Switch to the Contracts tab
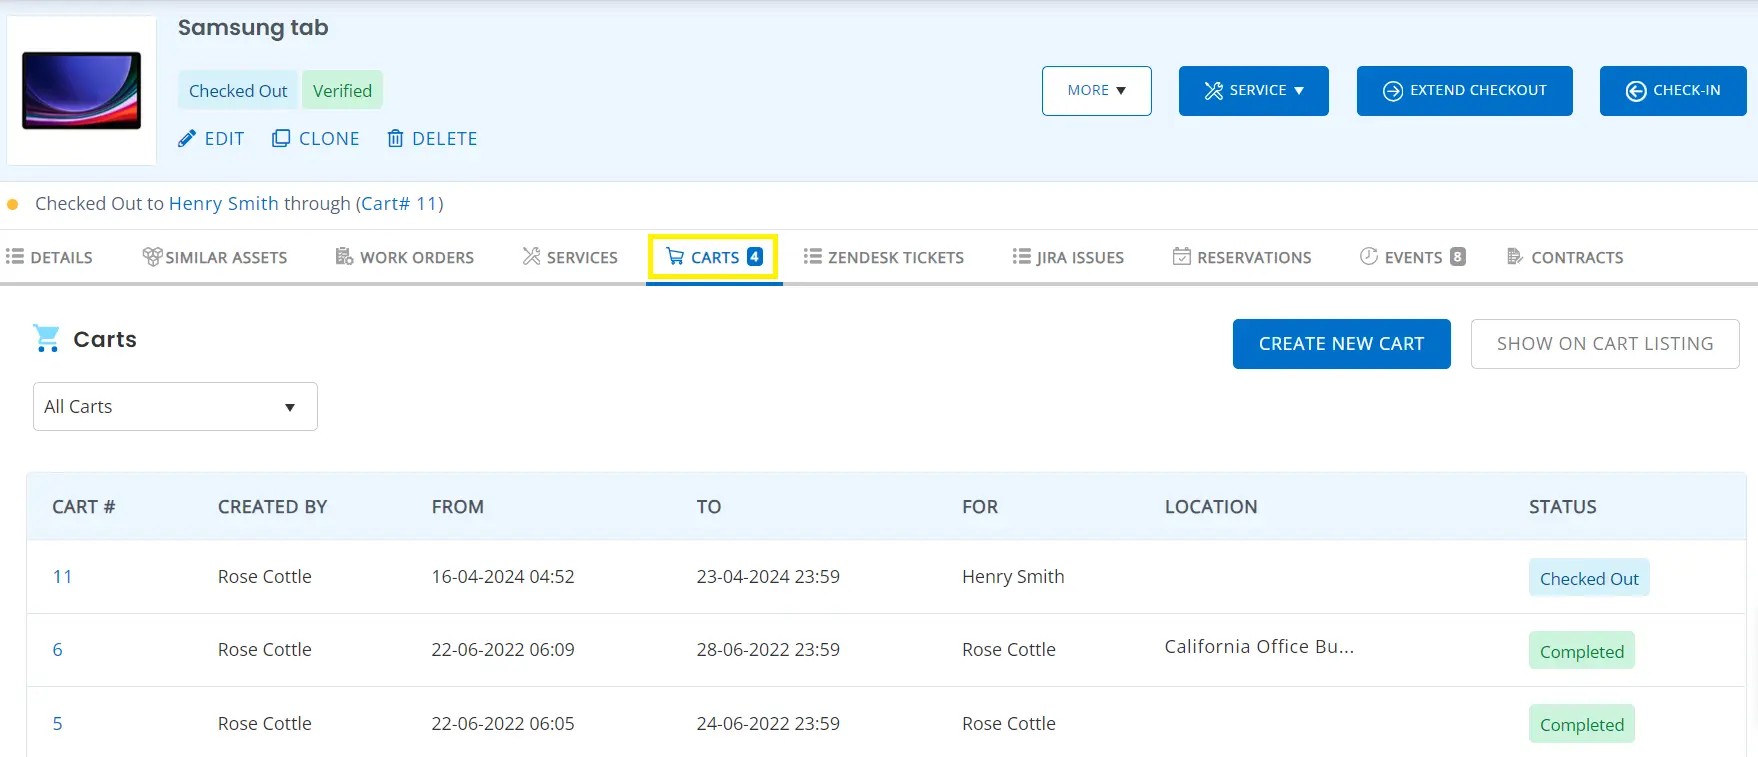Viewport: 1758px width, 757px height. tap(1565, 257)
